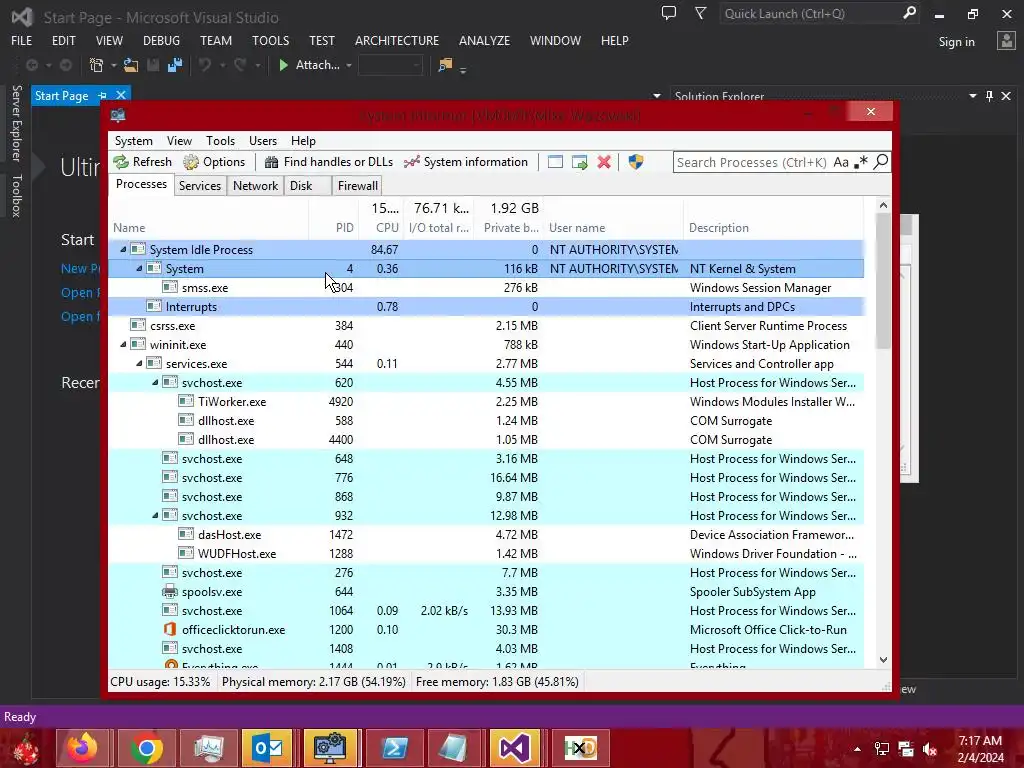1024x768 pixels.
Task: Click the Refresh toolbar button
Action: (x=142, y=162)
